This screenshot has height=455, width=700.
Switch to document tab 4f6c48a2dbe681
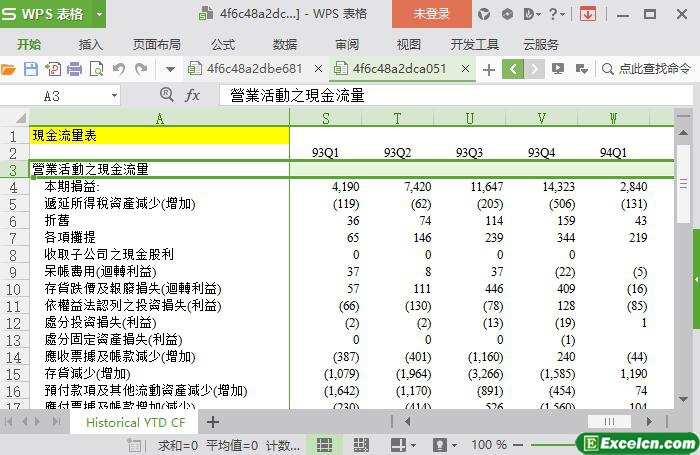pos(254,69)
